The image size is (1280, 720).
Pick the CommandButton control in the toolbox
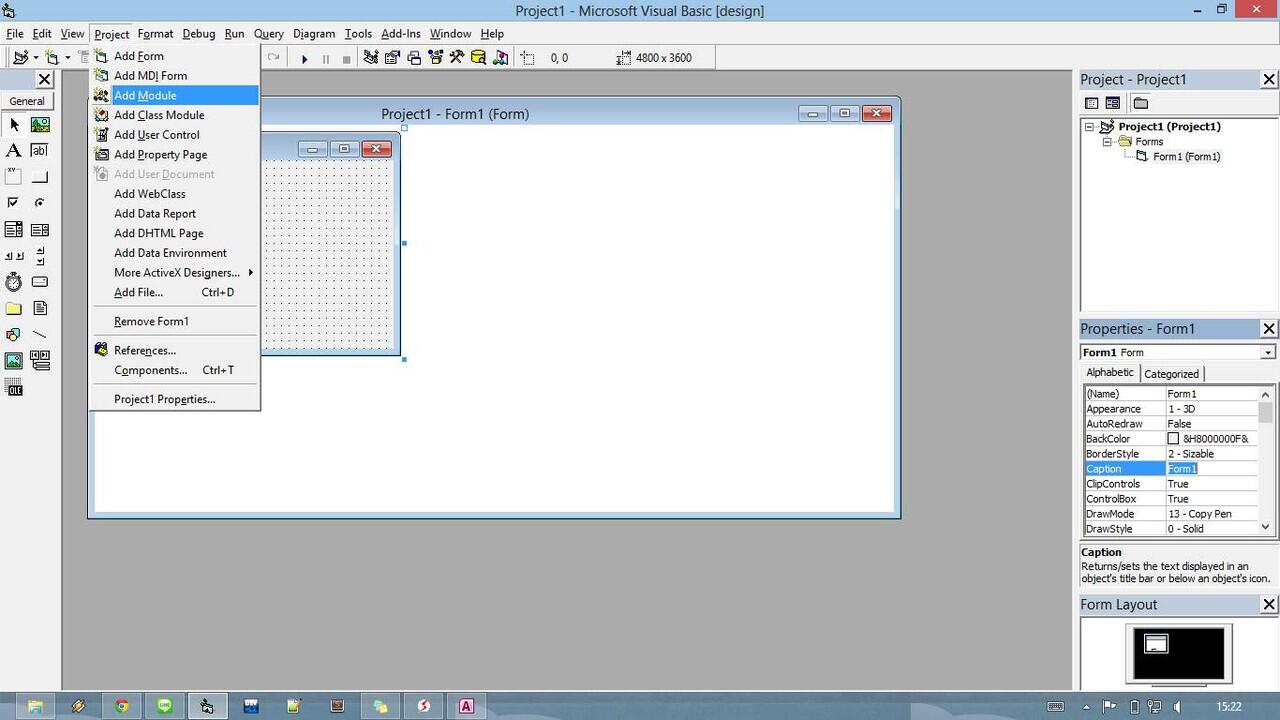pos(40,177)
